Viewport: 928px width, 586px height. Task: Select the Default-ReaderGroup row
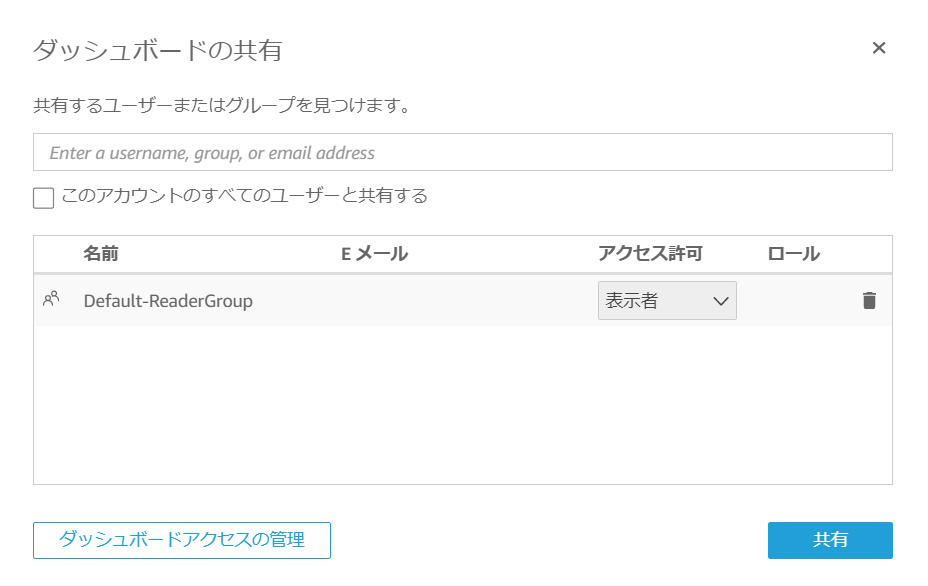[x=300, y=300]
